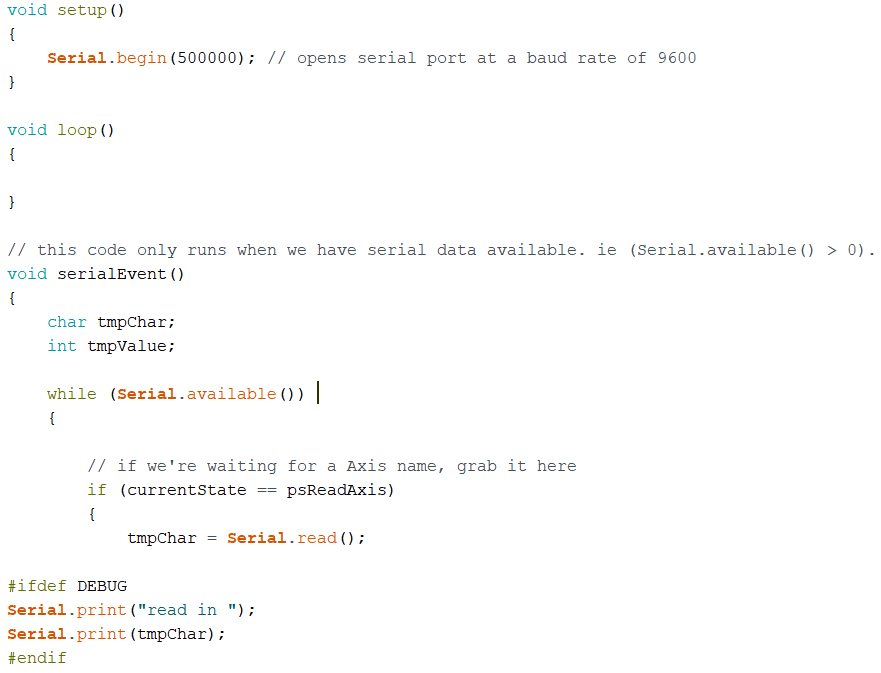
Task: Click 'available' in the while condition
Action: (231, 394)
